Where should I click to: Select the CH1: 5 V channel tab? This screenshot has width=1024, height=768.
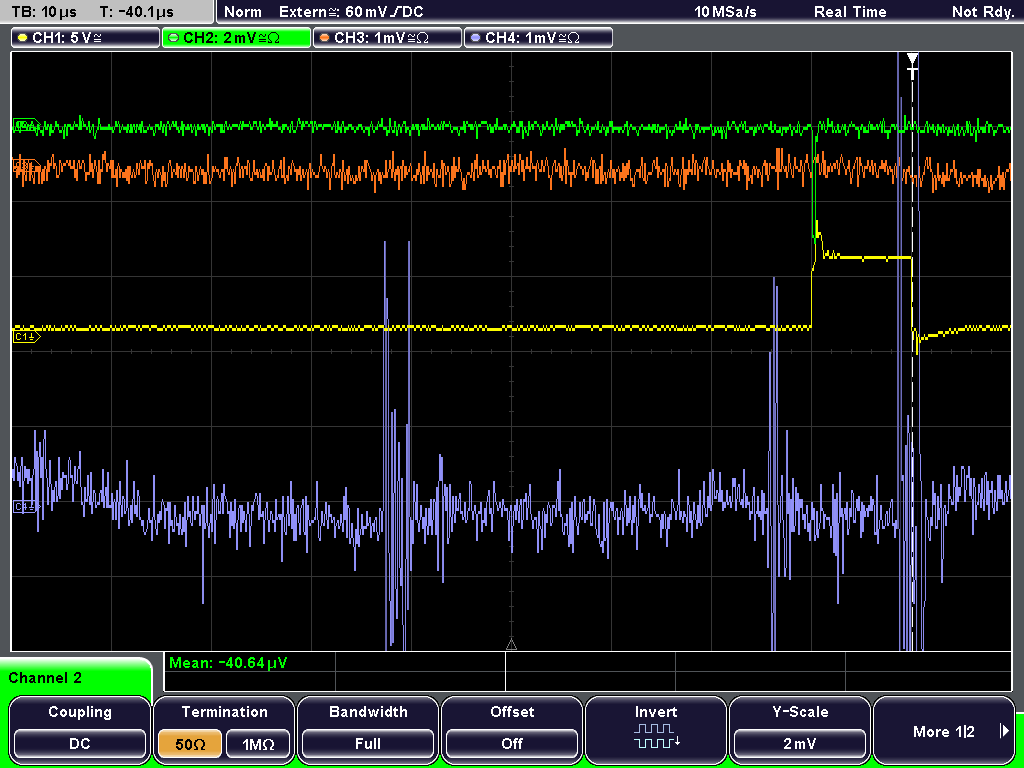[x=86, y=38]
